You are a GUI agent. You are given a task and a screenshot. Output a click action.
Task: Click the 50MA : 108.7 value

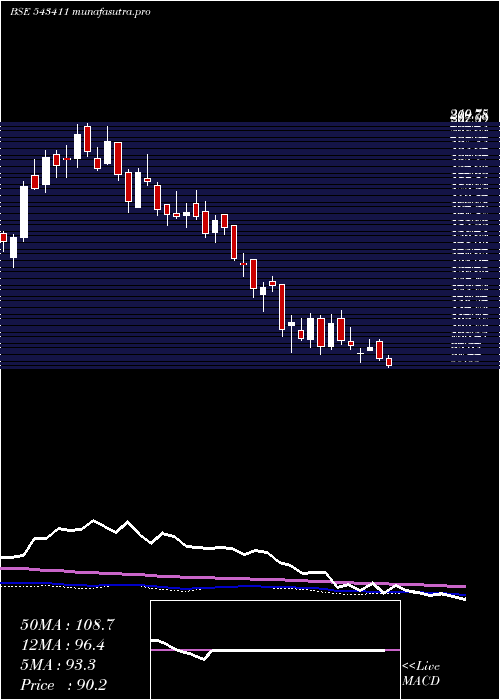[68, 625]
